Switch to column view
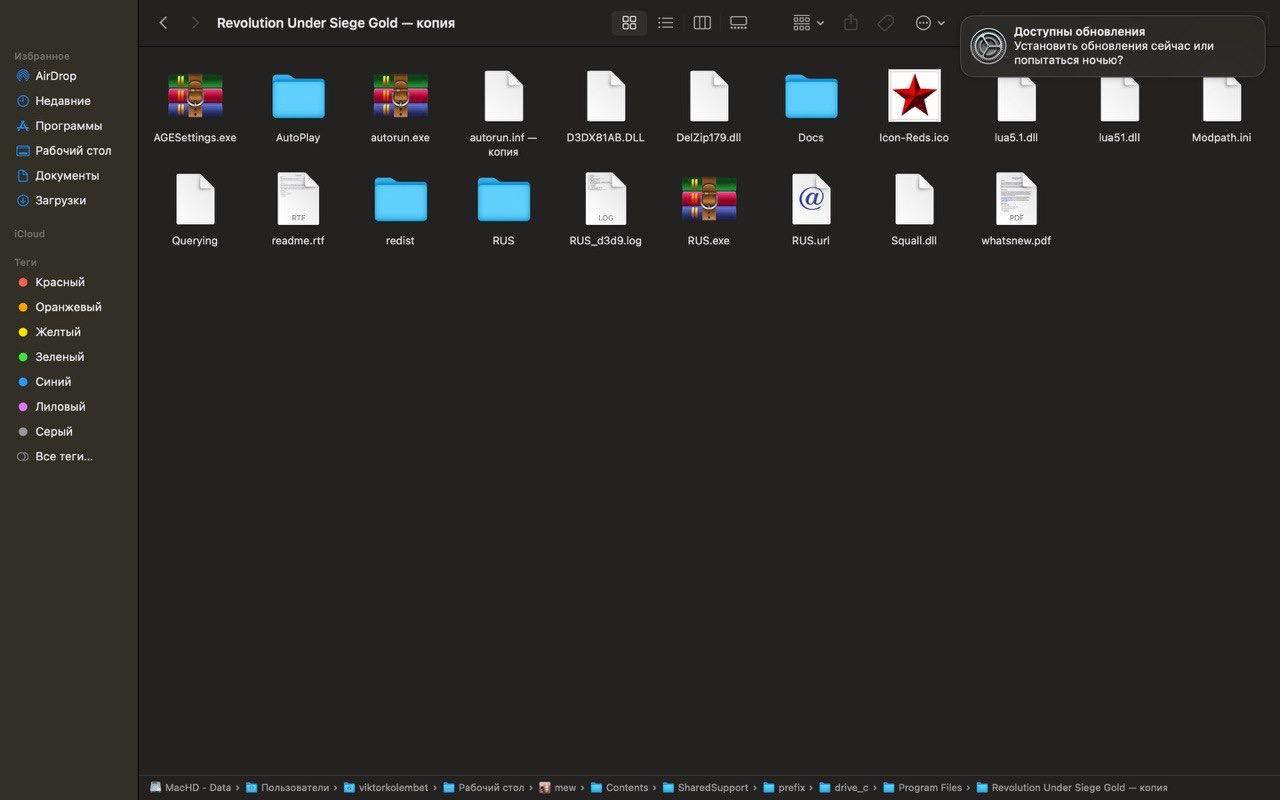 702,23
